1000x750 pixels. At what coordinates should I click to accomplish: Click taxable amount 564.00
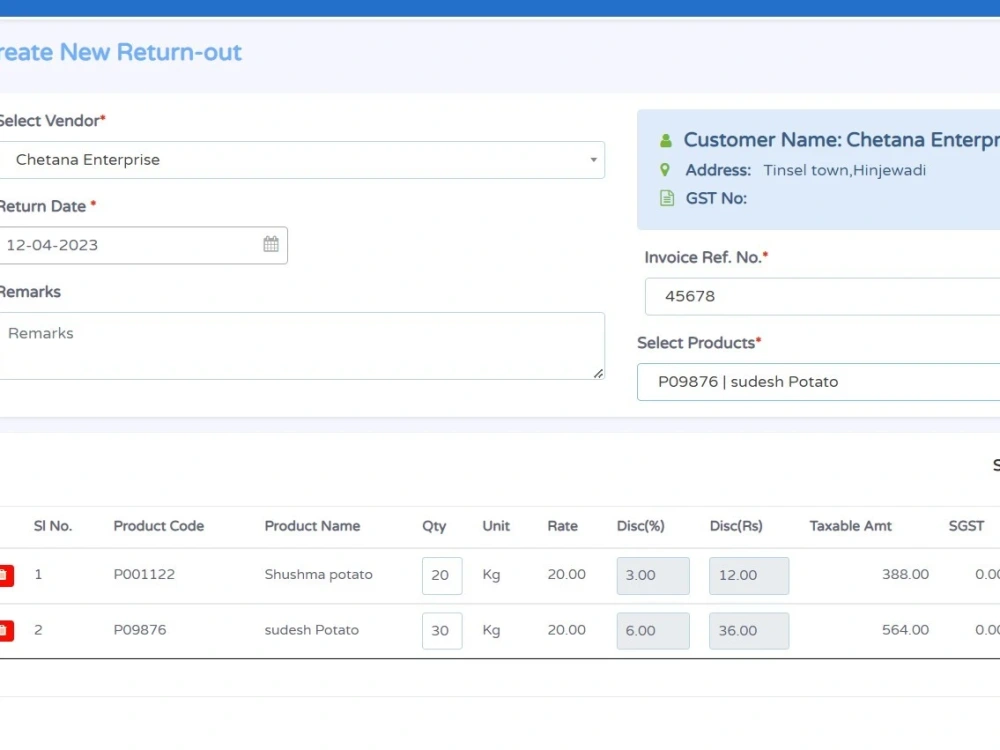[x=905, y=630]
